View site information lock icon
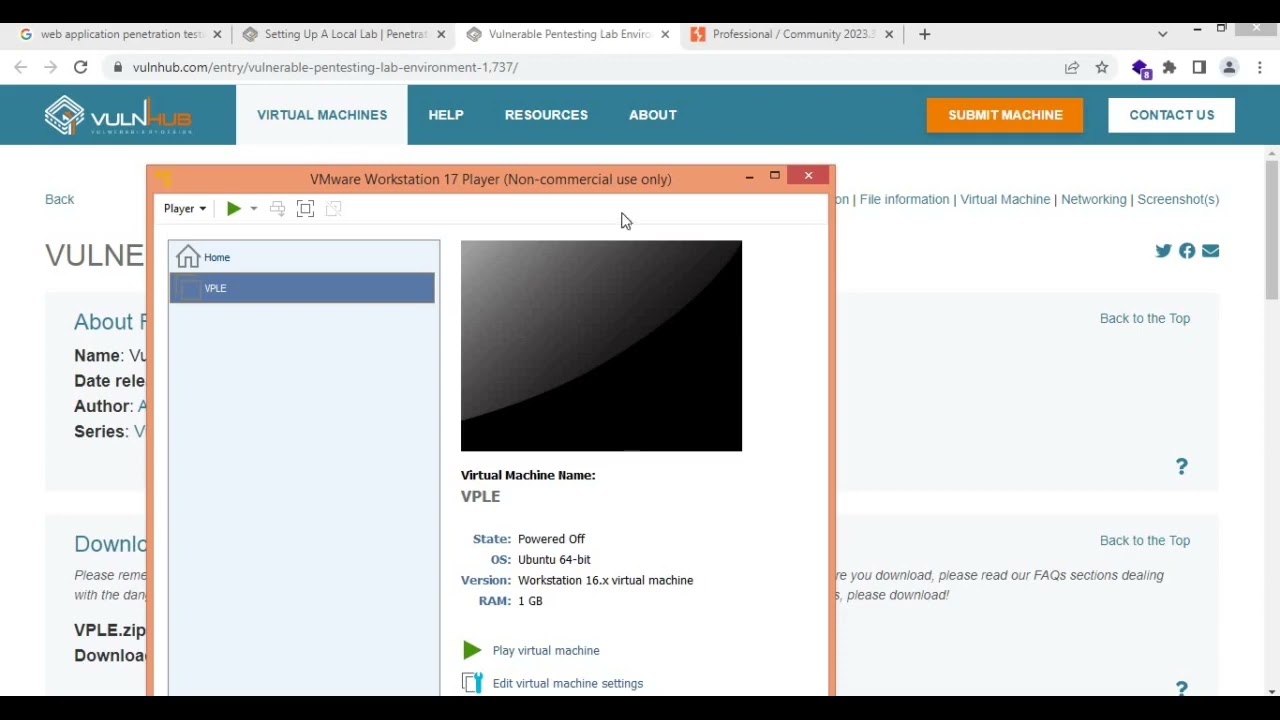1280x720 pixels. [118, 67]
